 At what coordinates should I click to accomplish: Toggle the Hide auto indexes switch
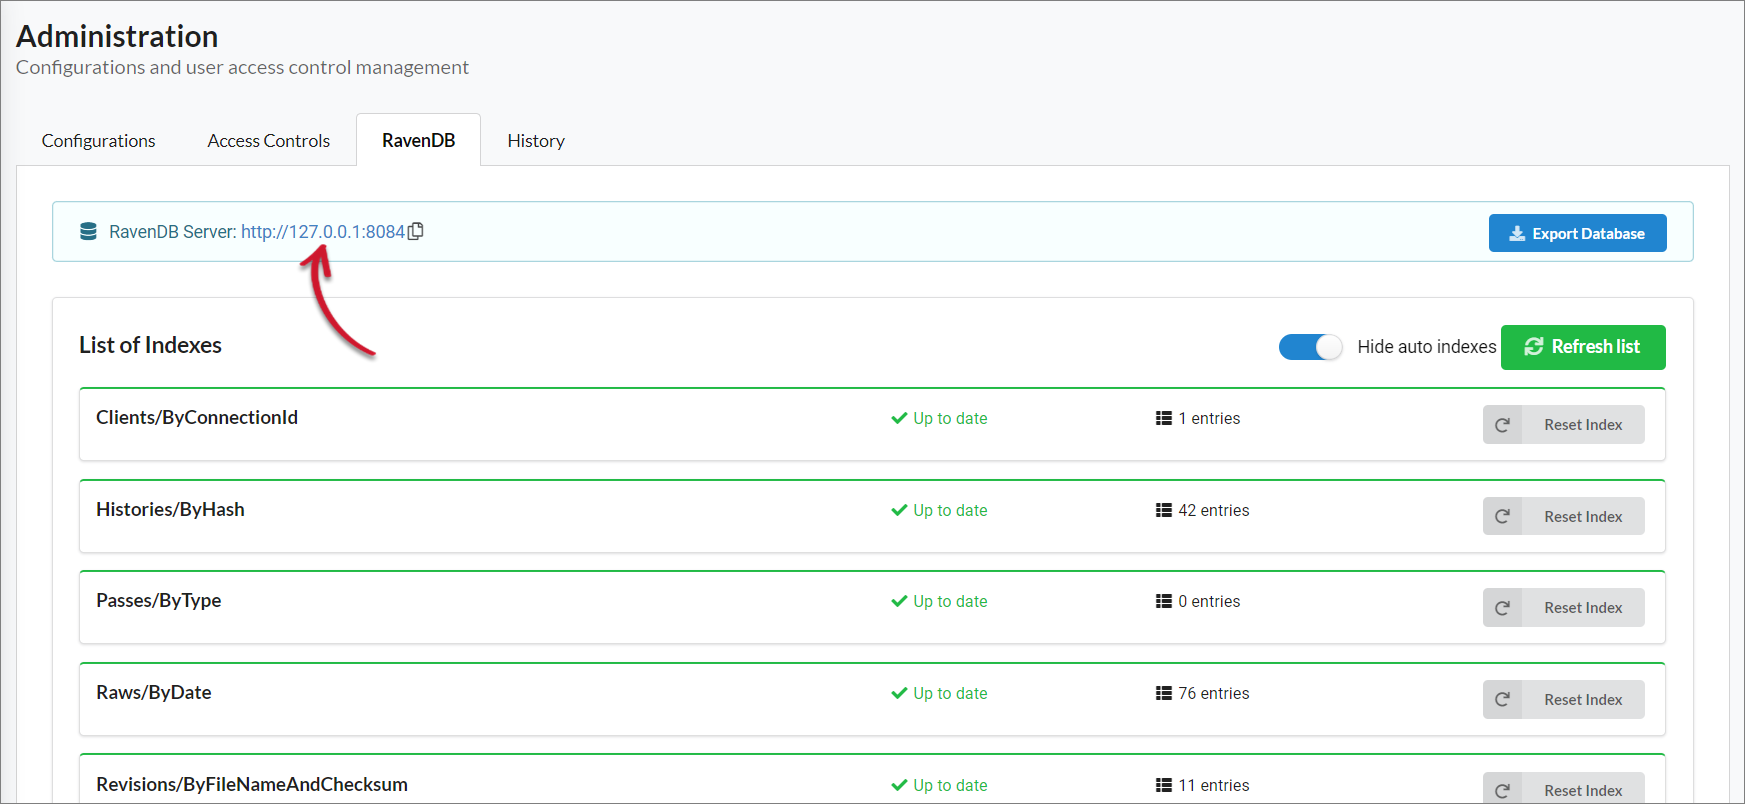pos(1310,347)
